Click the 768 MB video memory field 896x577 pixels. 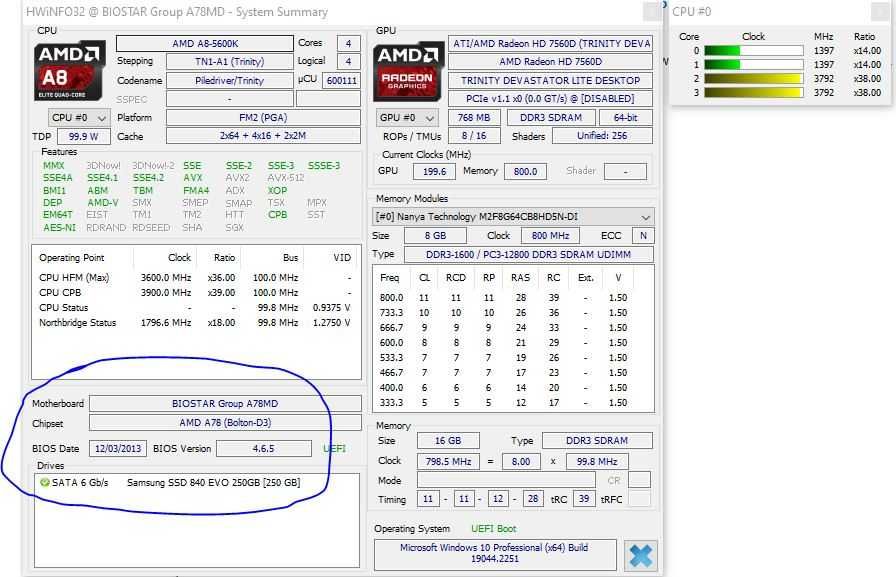474,118
